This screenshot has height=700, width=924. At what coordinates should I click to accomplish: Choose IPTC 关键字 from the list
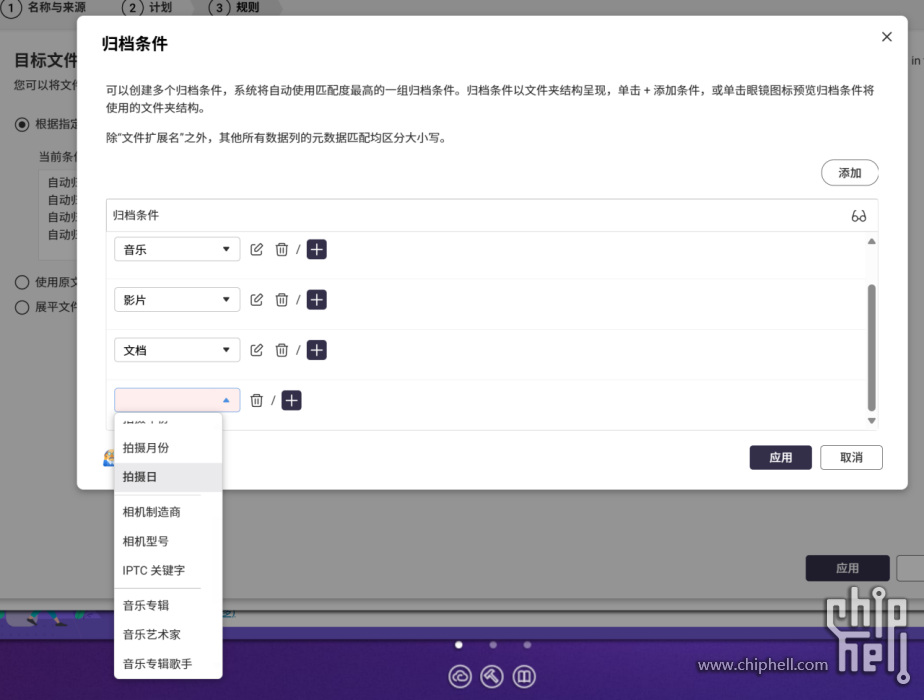pyautogui.click(x=168, y=570)
